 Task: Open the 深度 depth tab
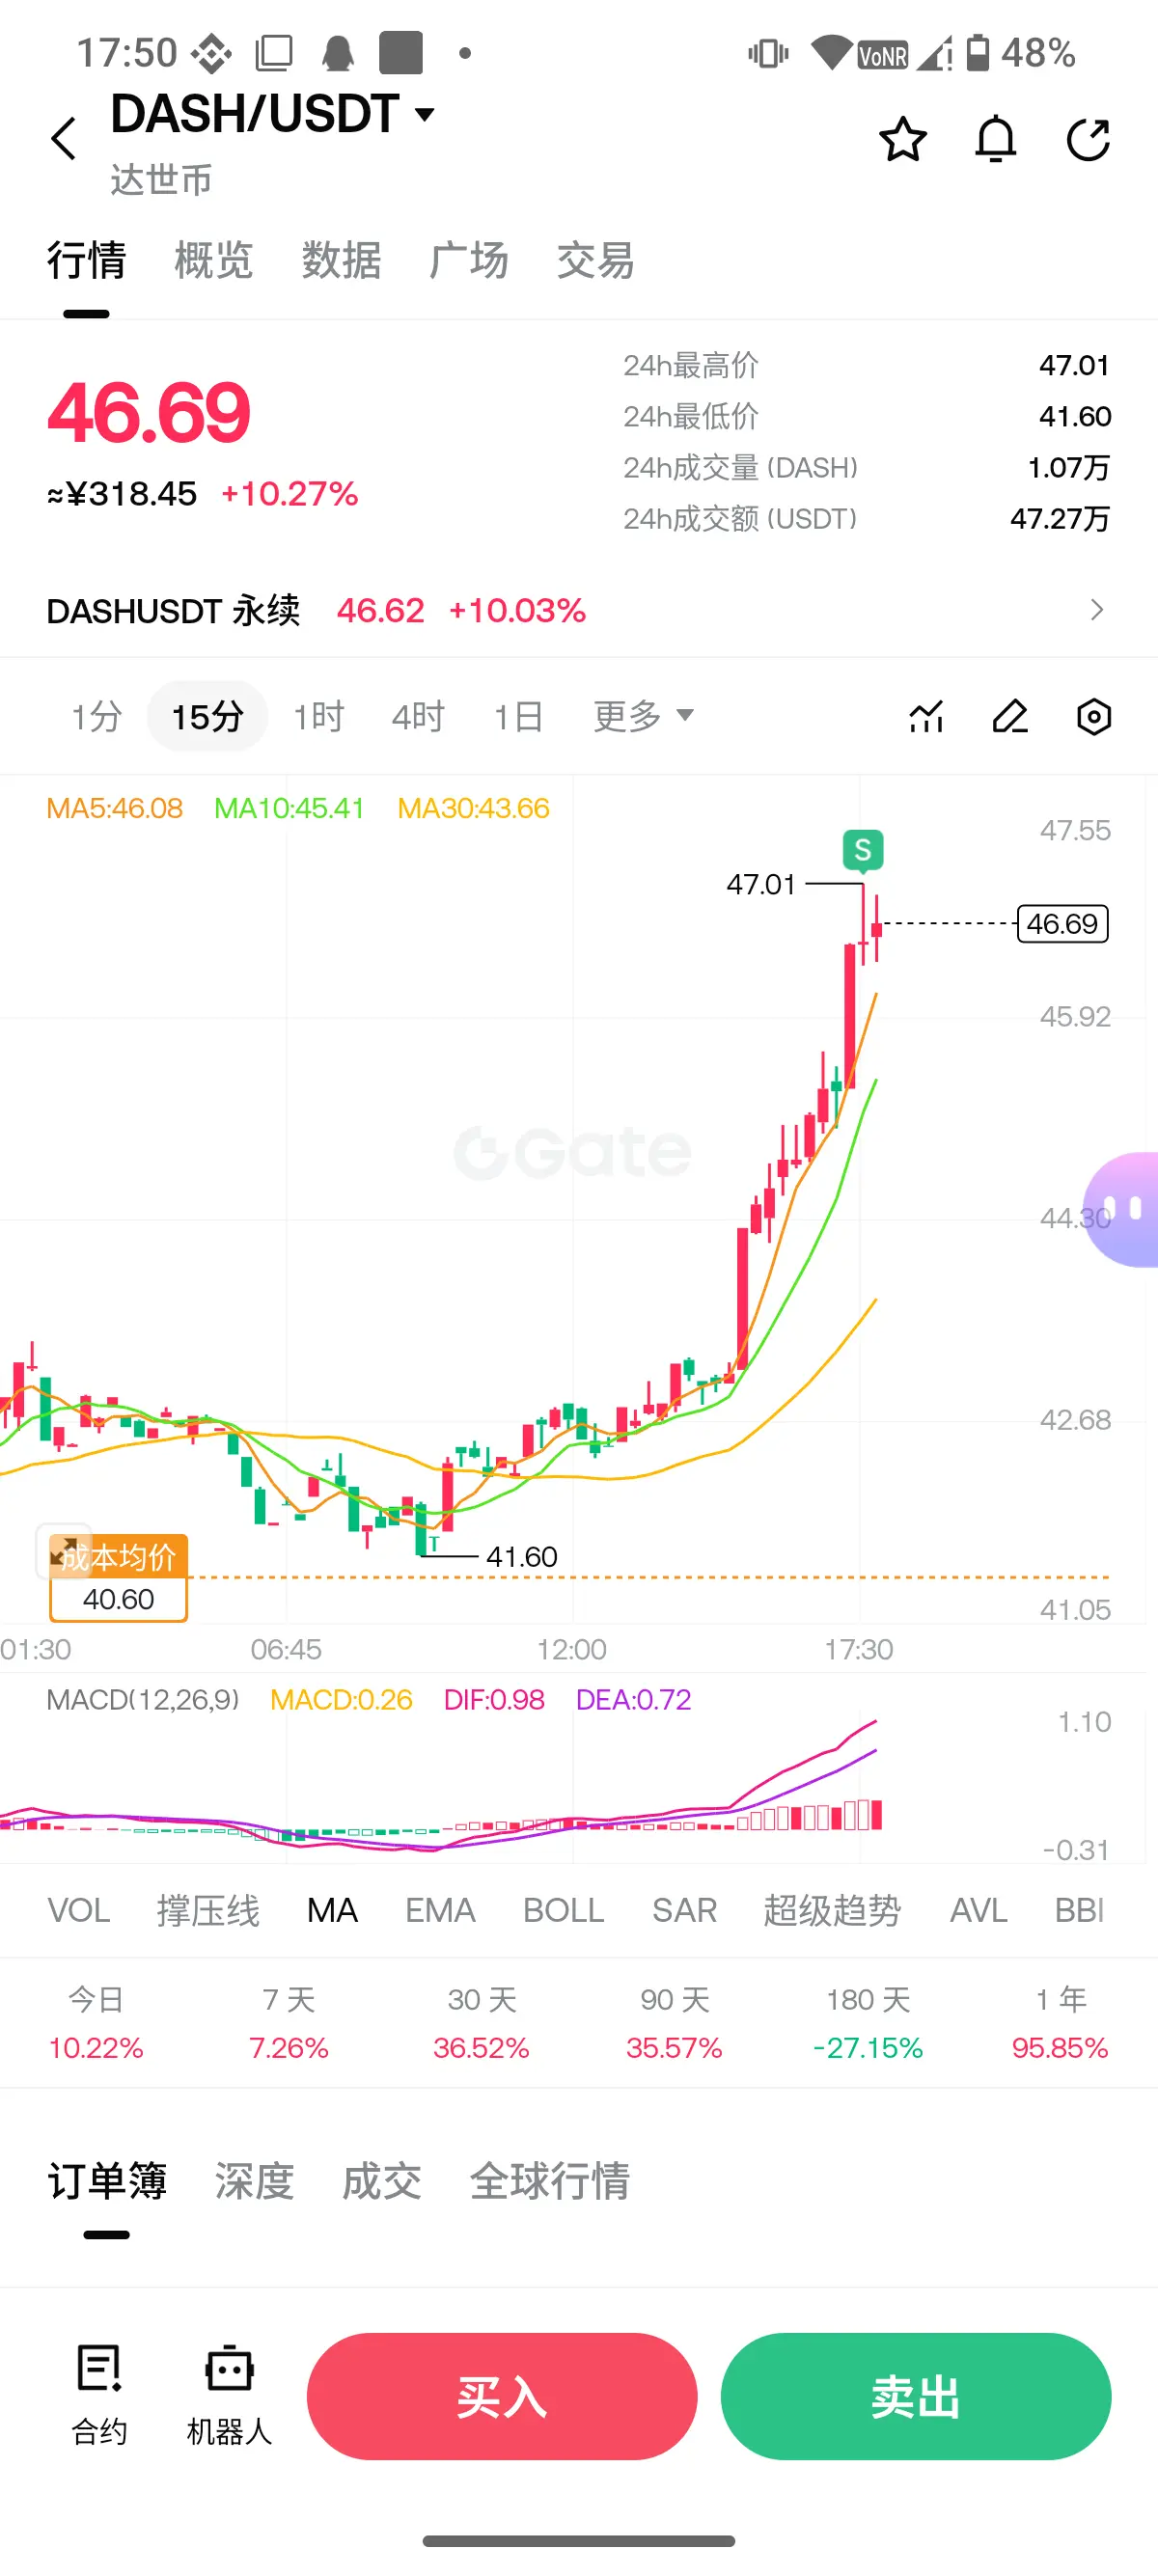tap(254, 2181)
